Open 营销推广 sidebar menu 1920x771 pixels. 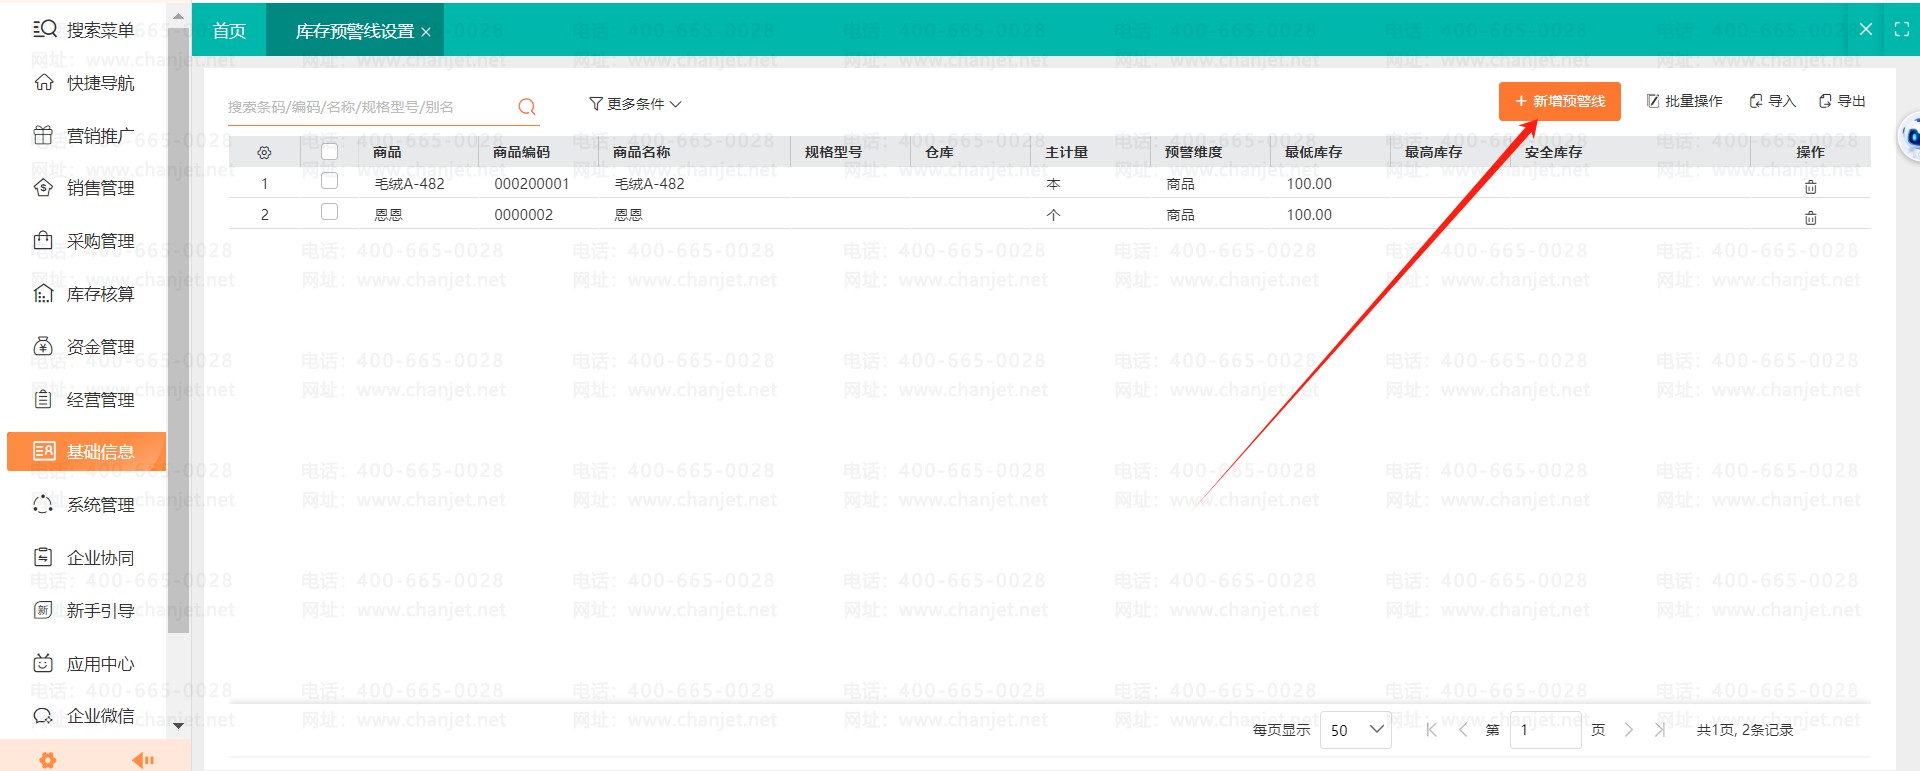(x=84, y=136)
